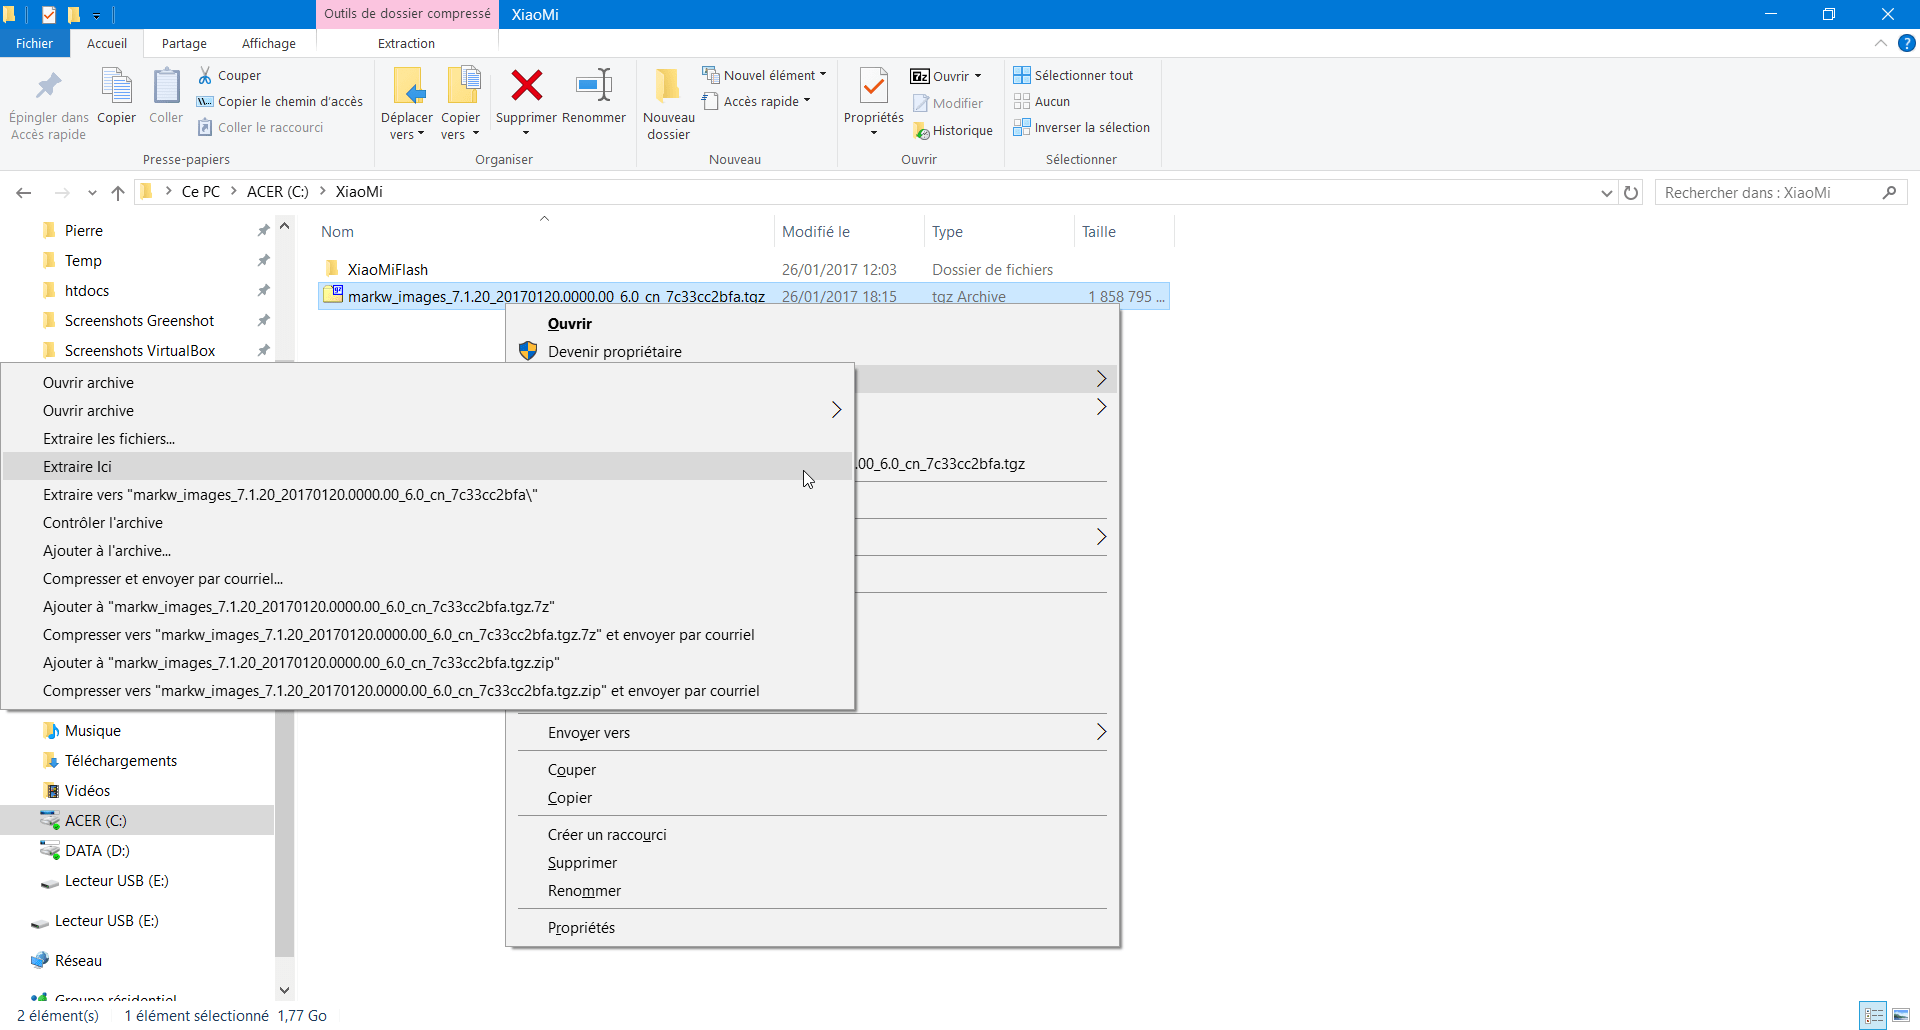Screen dimensions: 1920x1030
Task: Open the Nouvel élément dropdown
Action: pos(765,75)
